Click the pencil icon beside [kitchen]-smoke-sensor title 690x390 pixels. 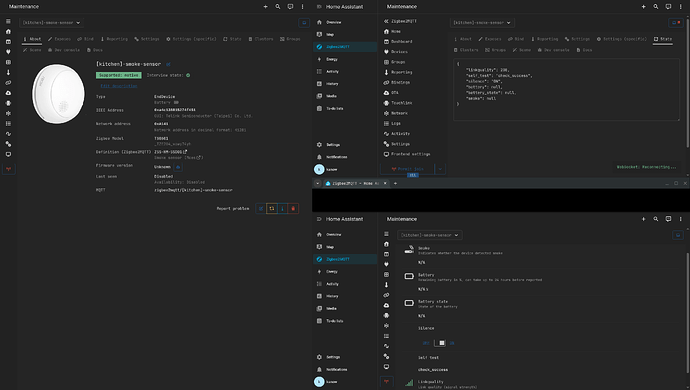(x=168, y=64)
